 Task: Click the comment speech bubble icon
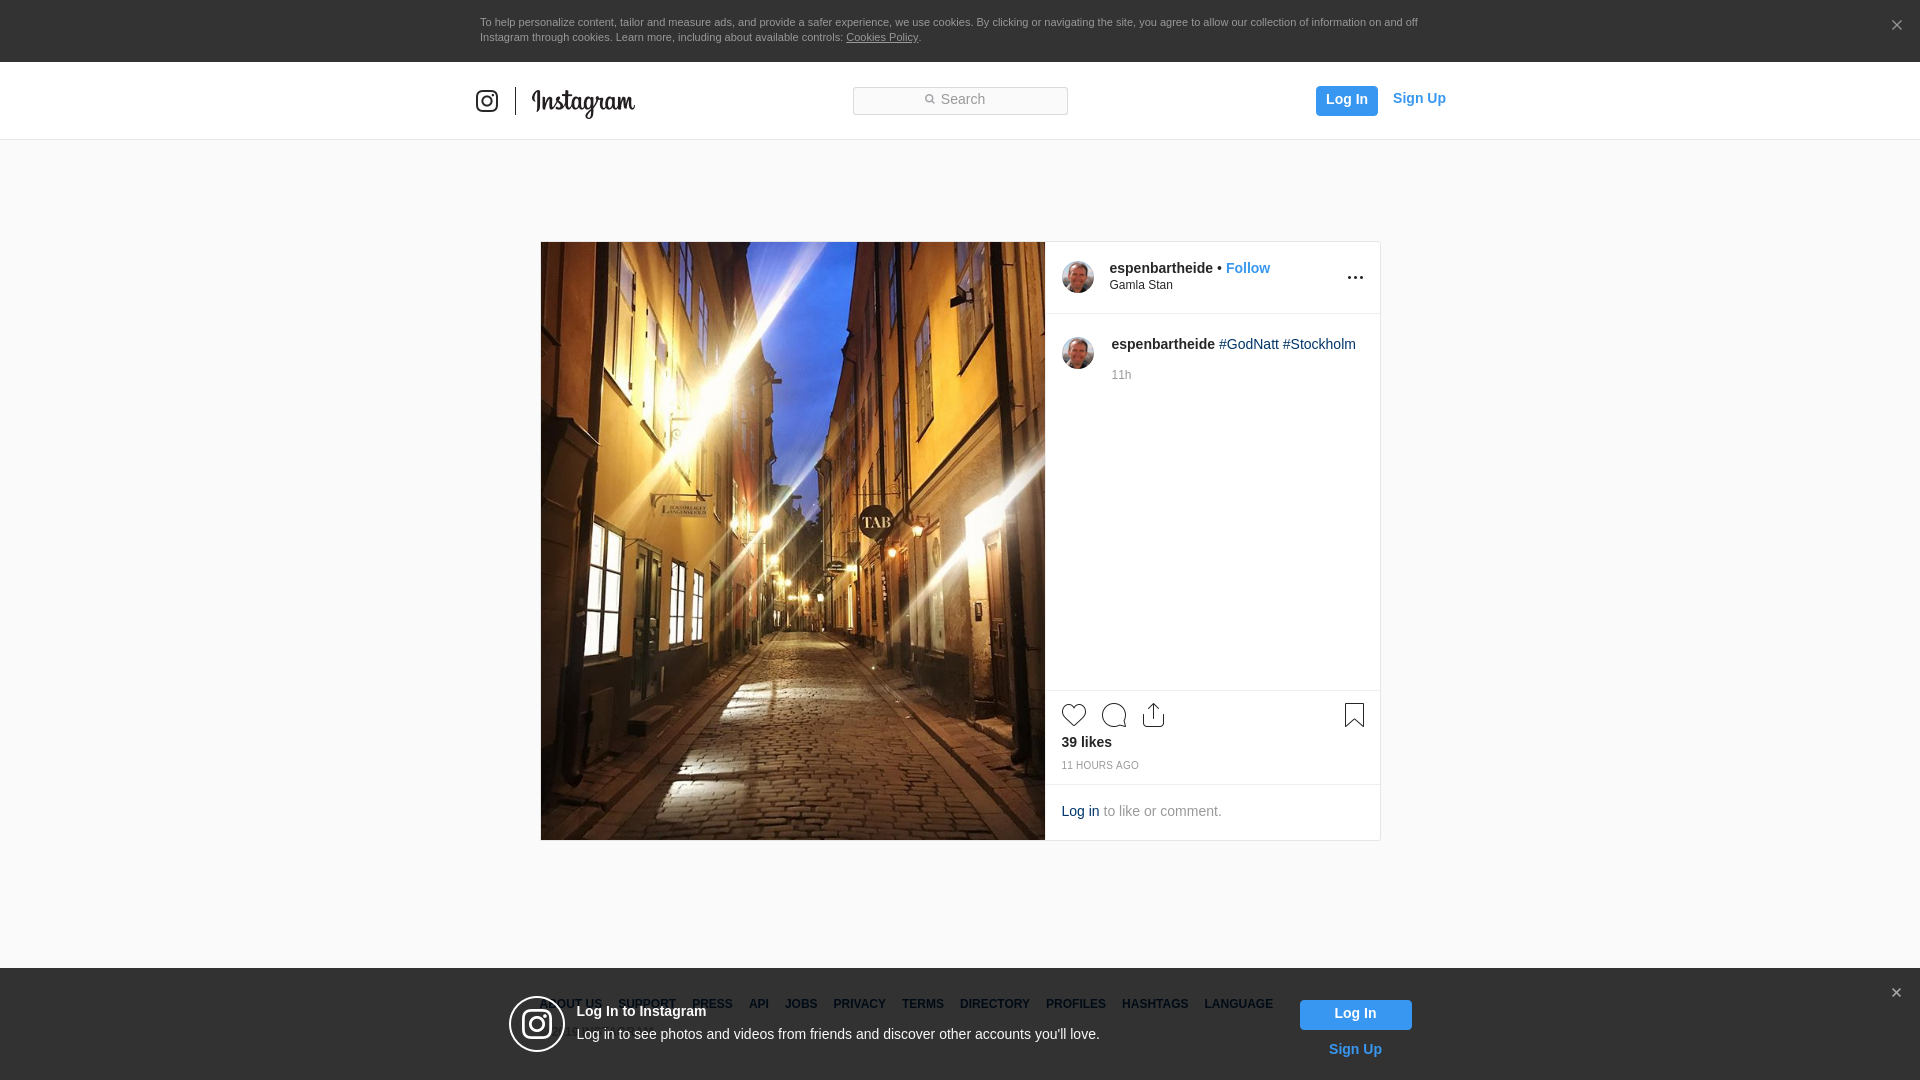point(1113,715)
